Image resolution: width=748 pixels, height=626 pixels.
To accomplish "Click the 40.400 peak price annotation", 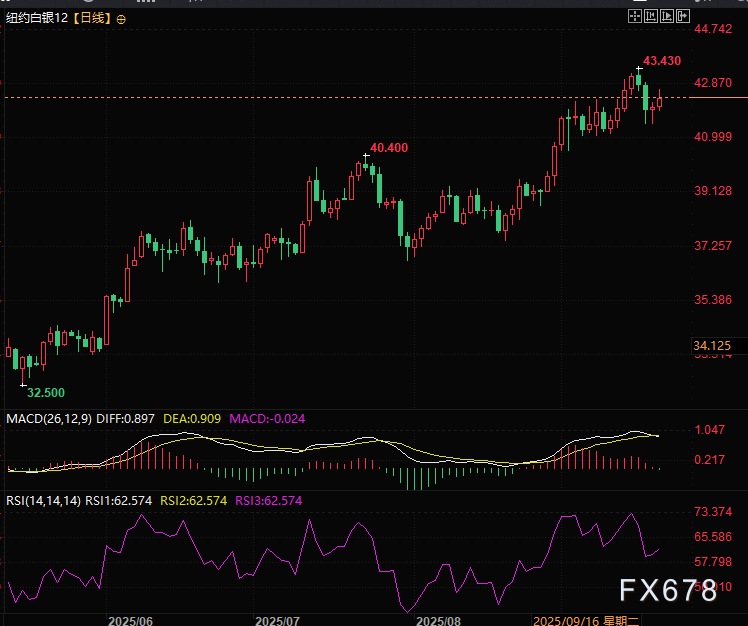I will [x=388, y=148].
